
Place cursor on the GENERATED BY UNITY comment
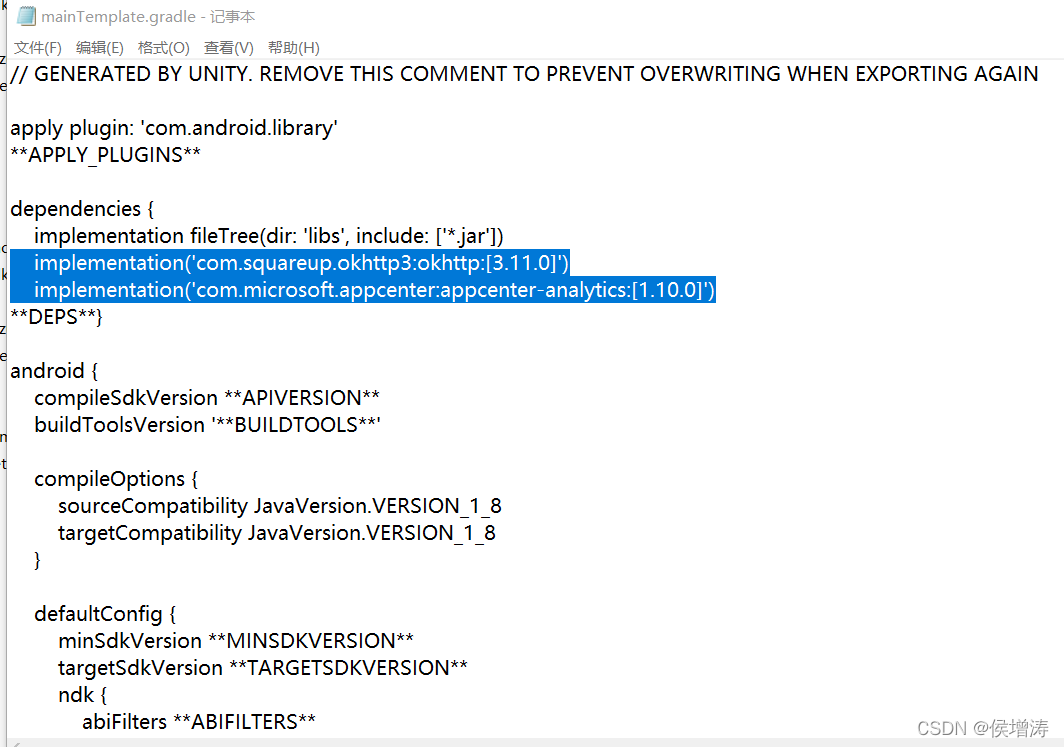[x=520, y=73]
